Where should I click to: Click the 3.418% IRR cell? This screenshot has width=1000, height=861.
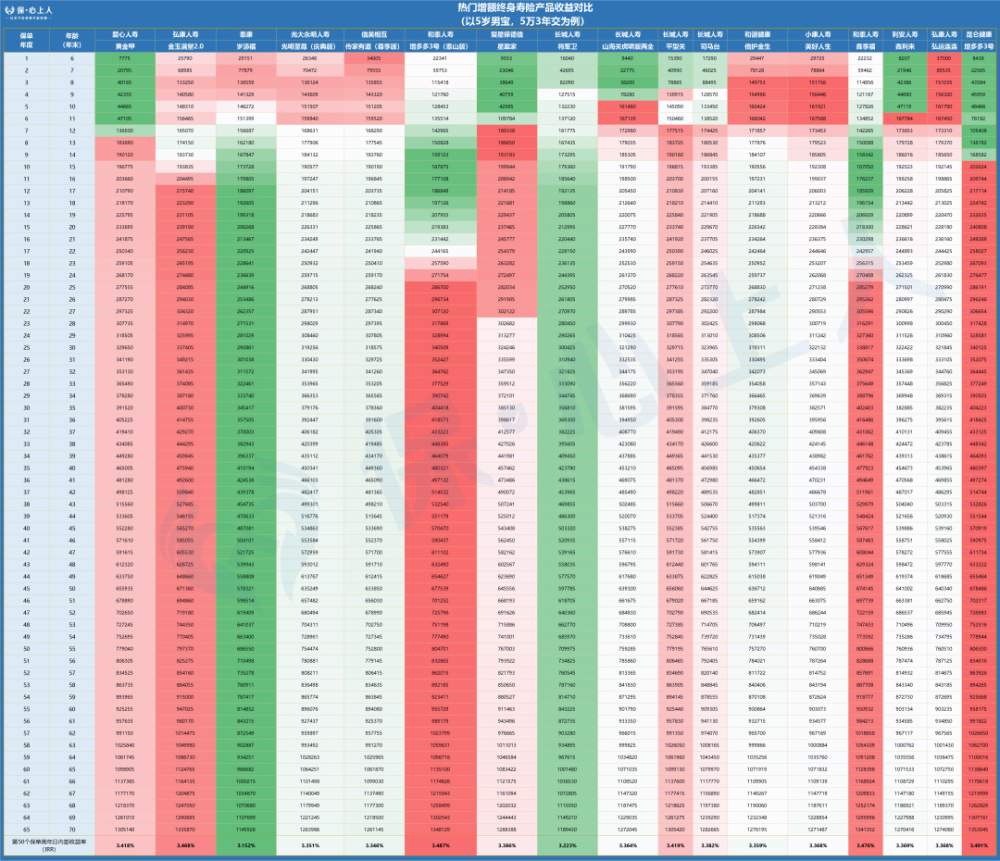pyautogui.click(x=125, y=845)
